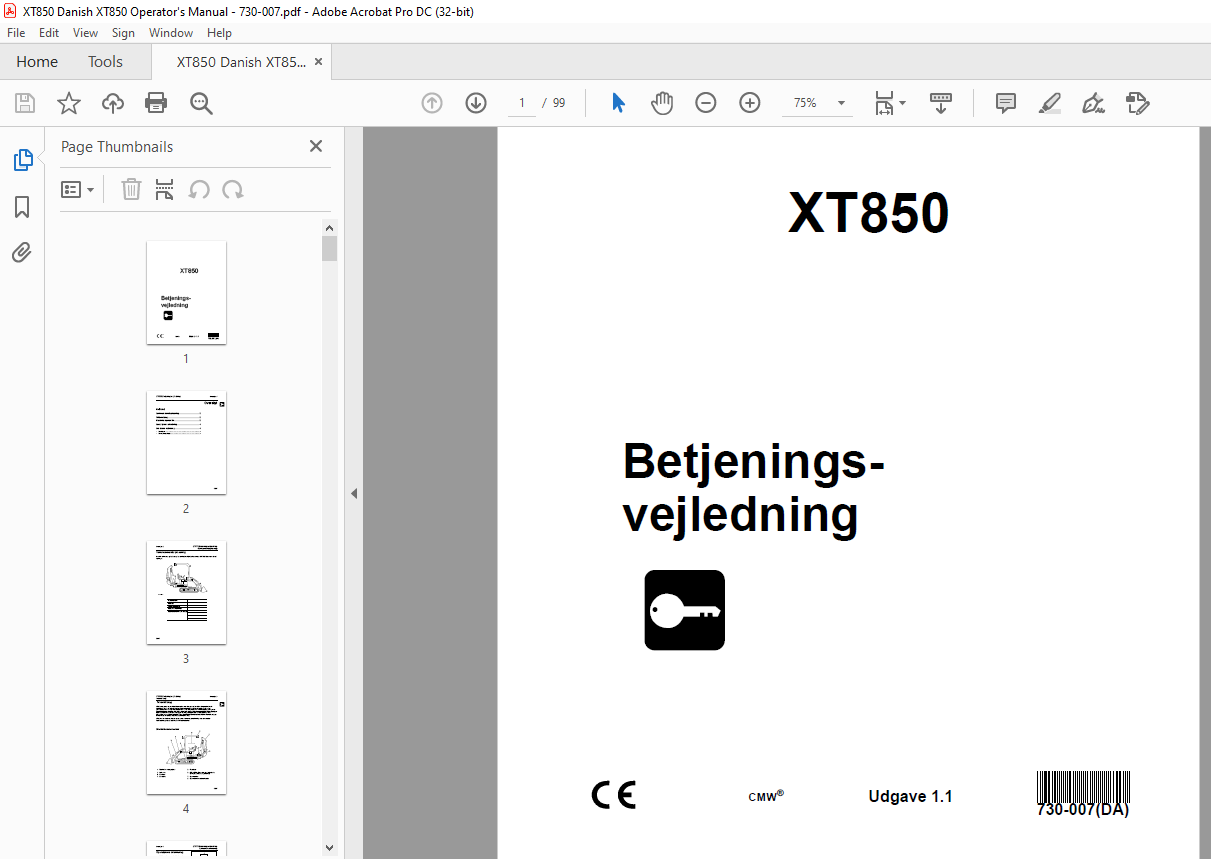Select page 2 thumbnail
The width and height of the screenshot is (1211, 859).
(x=186, y=442)
